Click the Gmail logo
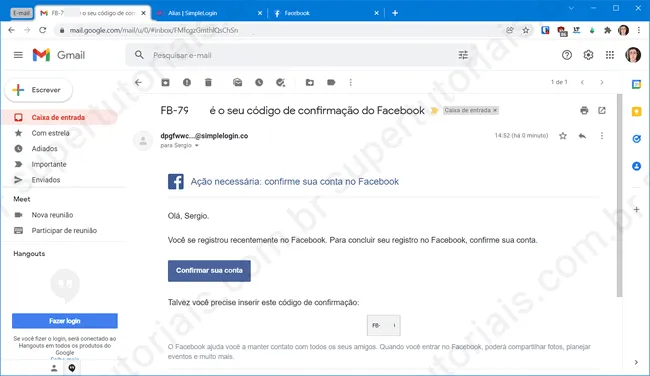Viewport: 650px width, 376px height. pos(59,55)
